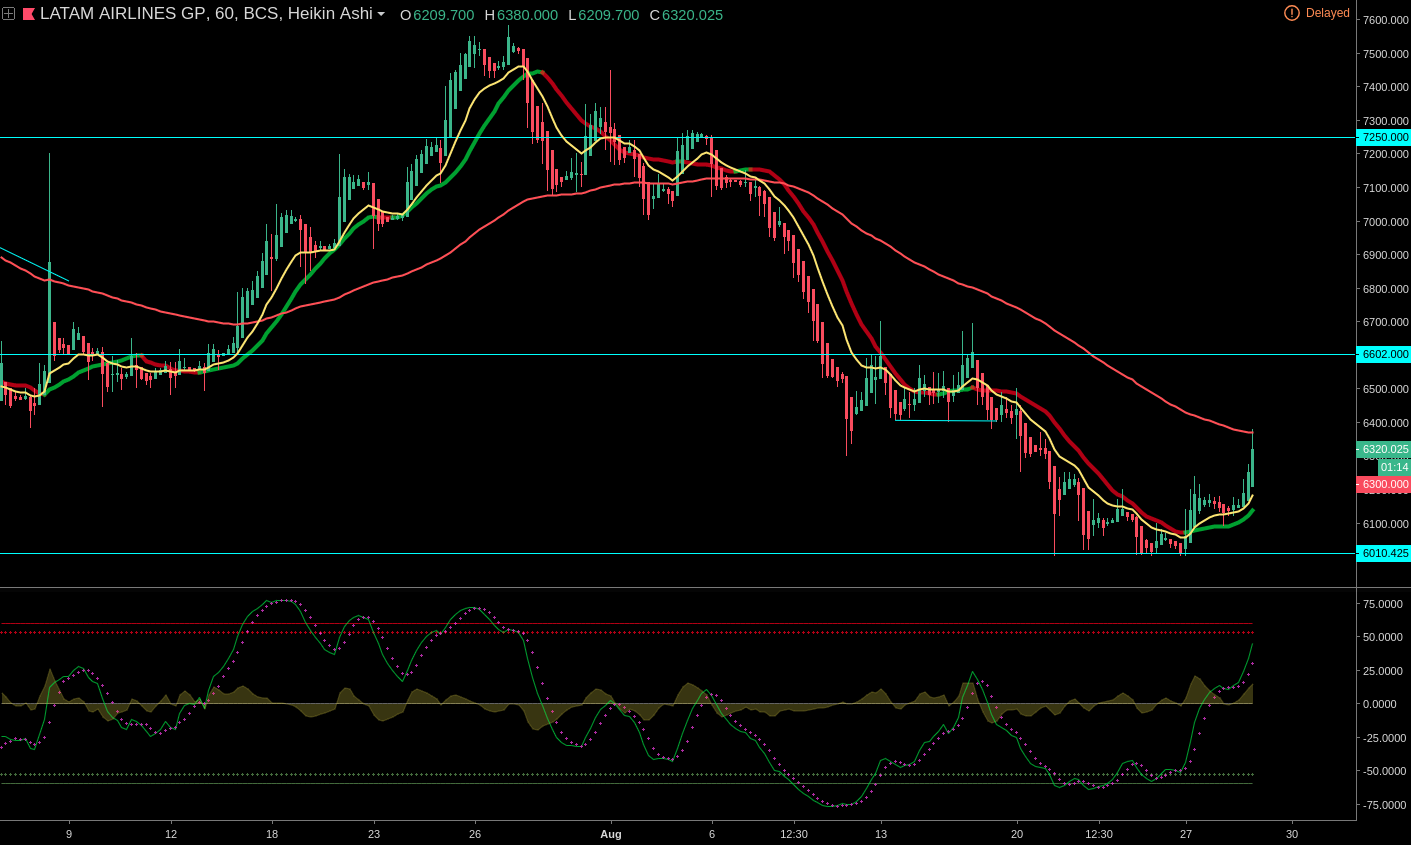This screenshot has width=1411, height=845.
Task: Click the LATAM AIRLINES GP symbol title
Action: [x=123, y=14]
